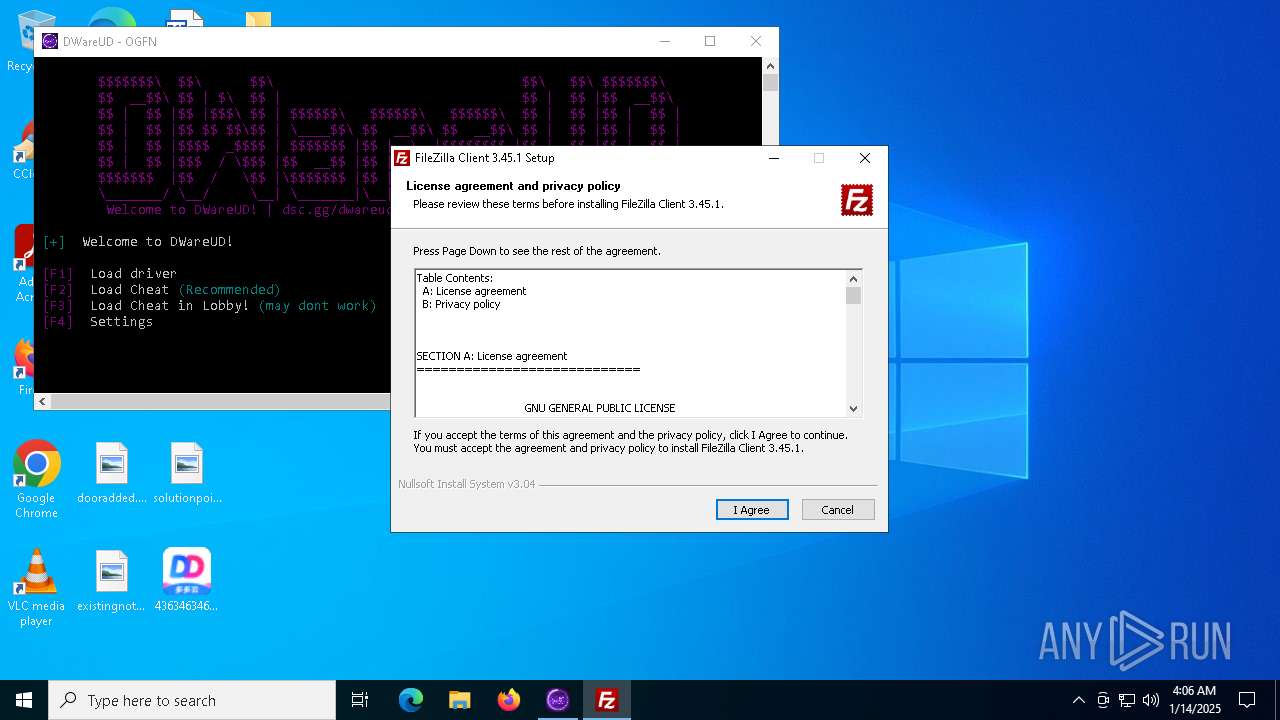1280x720 pixels.
Task: Click the I Agree button
Action: [x=752, y=510]
